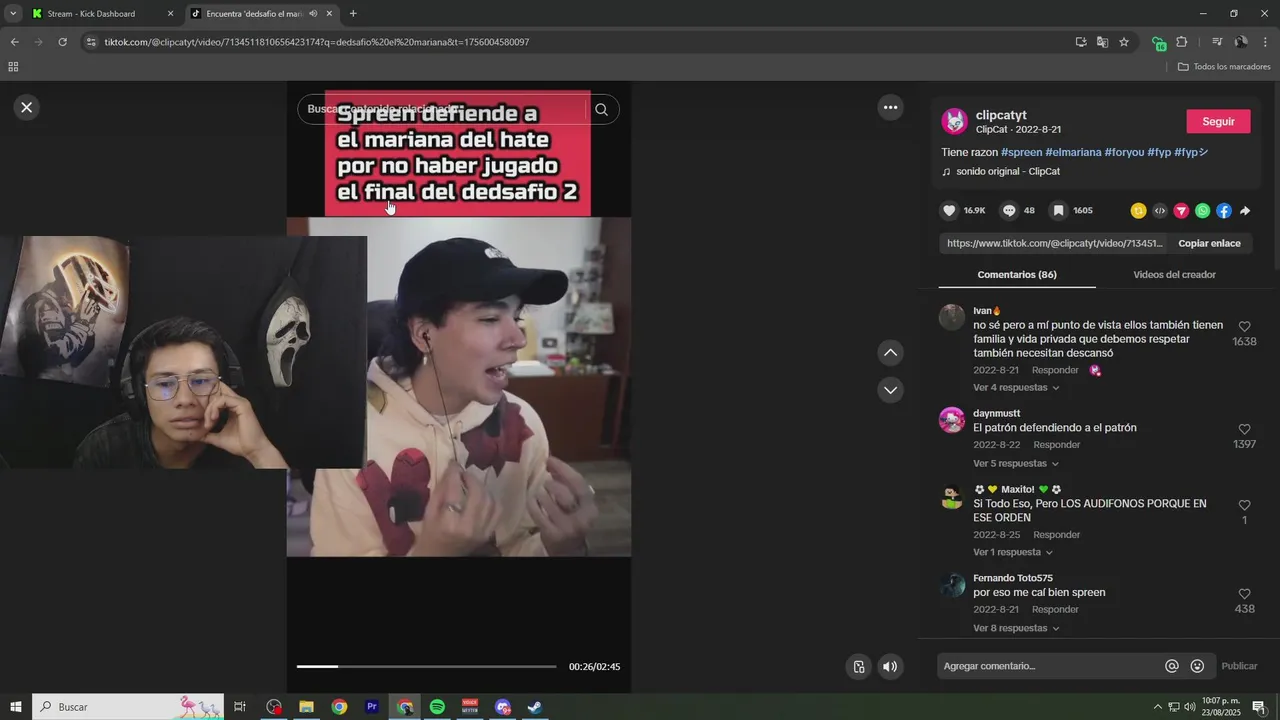Bookmark this page with the star icon
Image resolution: width=1280 pixels, height=720 pixels.
point(1124,42)
